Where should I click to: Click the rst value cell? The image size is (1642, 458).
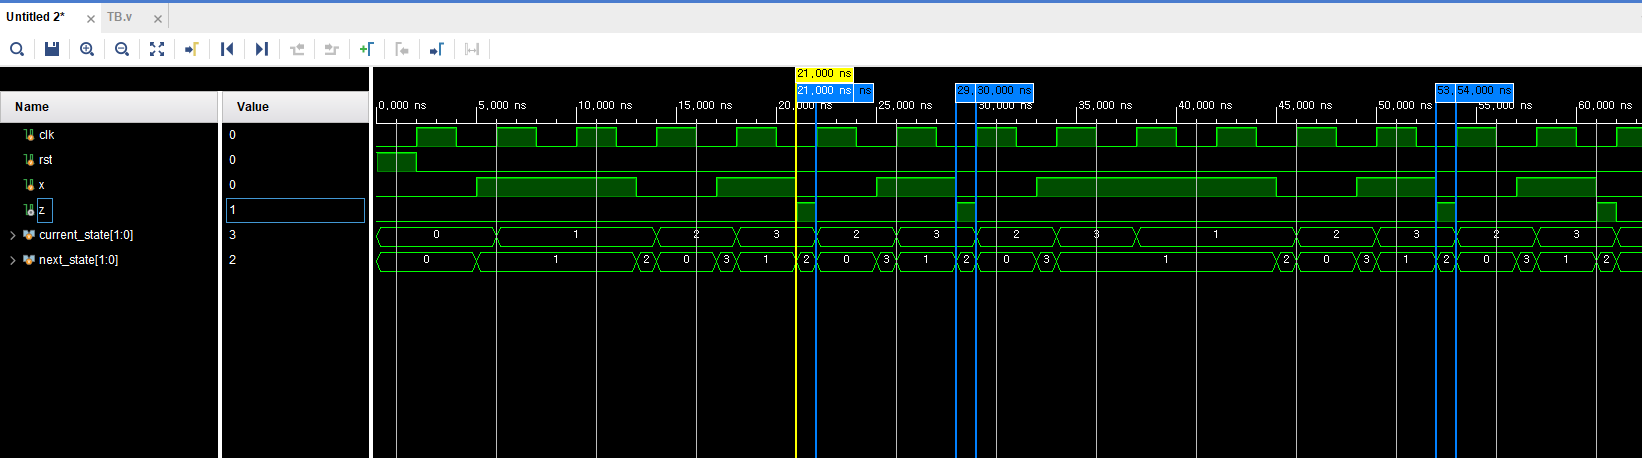295,160
